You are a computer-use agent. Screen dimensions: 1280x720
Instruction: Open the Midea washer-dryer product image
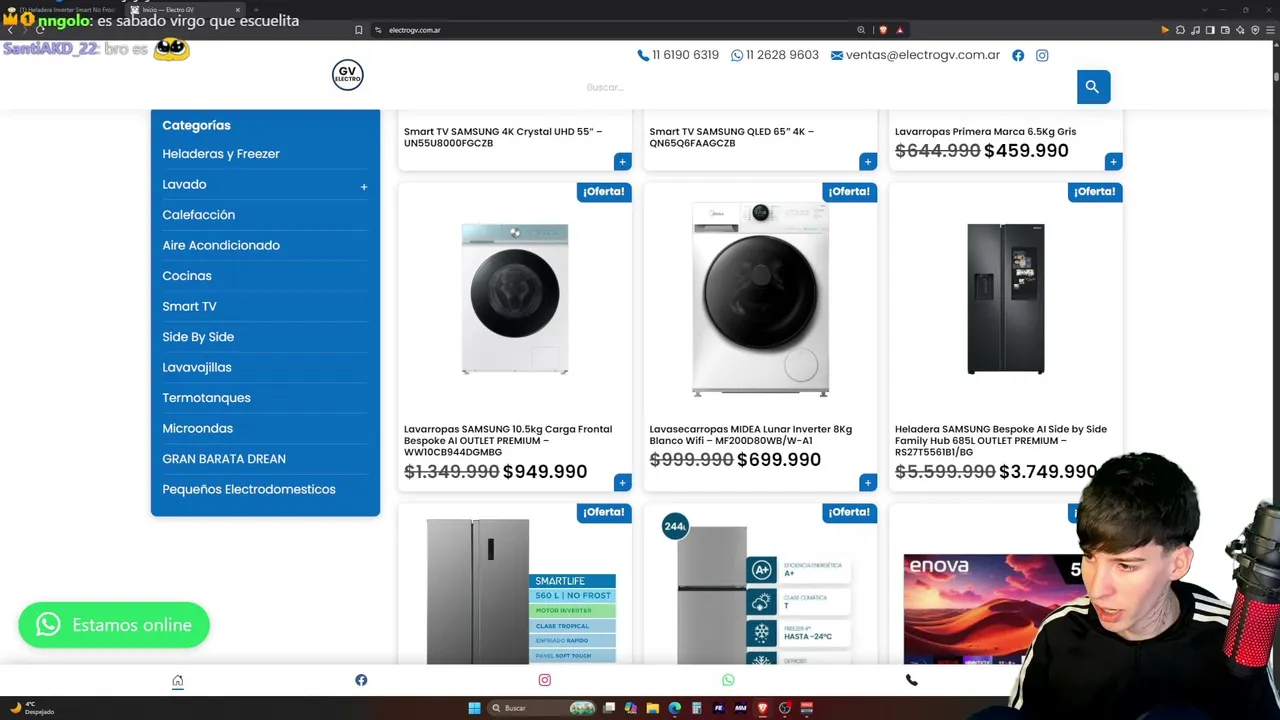point(761,299)
